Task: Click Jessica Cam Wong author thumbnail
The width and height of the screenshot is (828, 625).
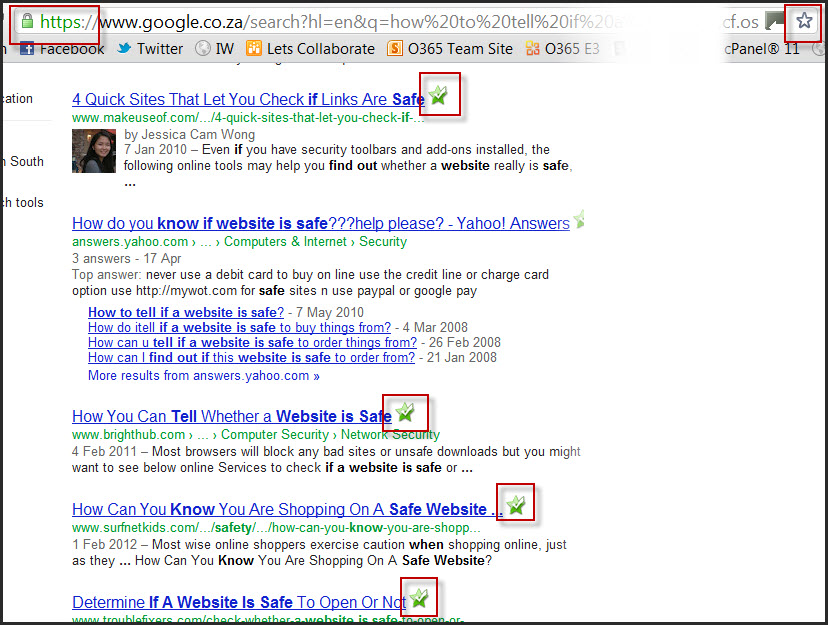Action: pyautogui.click(x=93, y=151)
